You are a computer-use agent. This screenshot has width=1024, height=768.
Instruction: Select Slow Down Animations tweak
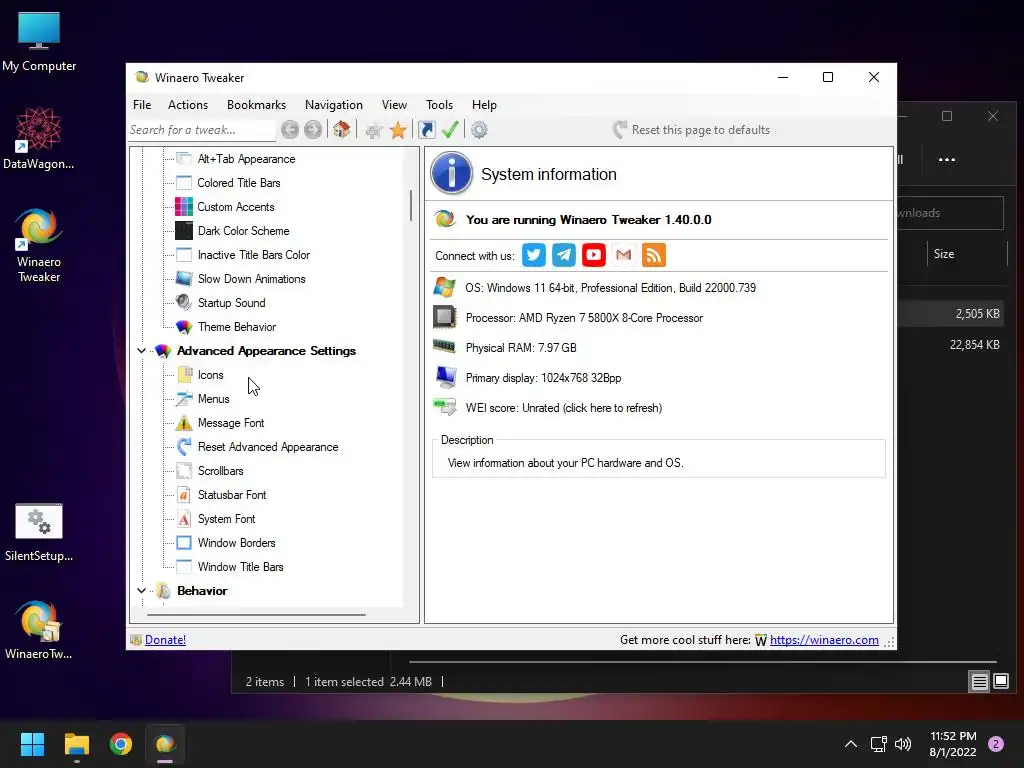pos(251,279)
